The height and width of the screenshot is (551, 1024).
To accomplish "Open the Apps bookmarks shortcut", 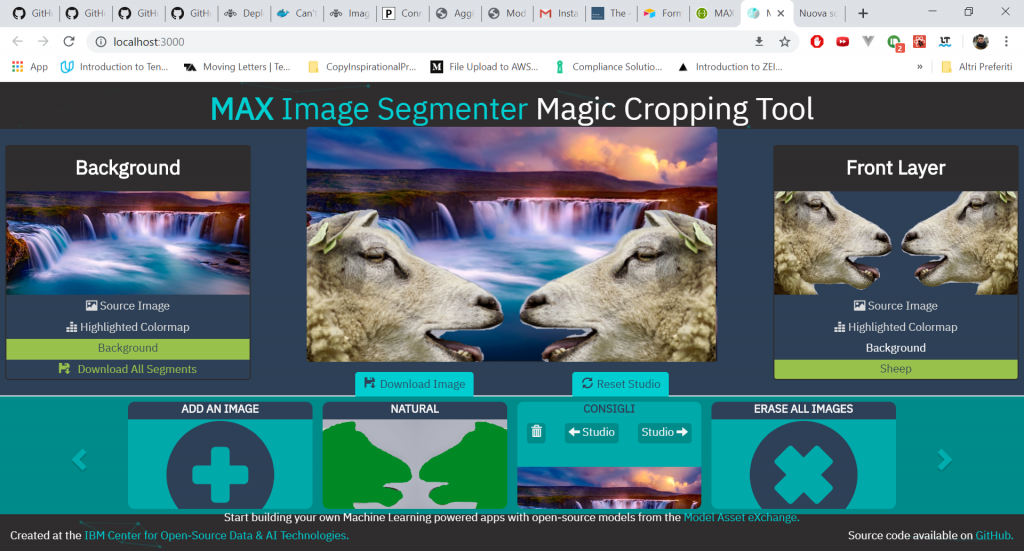I will [x=30, y=67].
